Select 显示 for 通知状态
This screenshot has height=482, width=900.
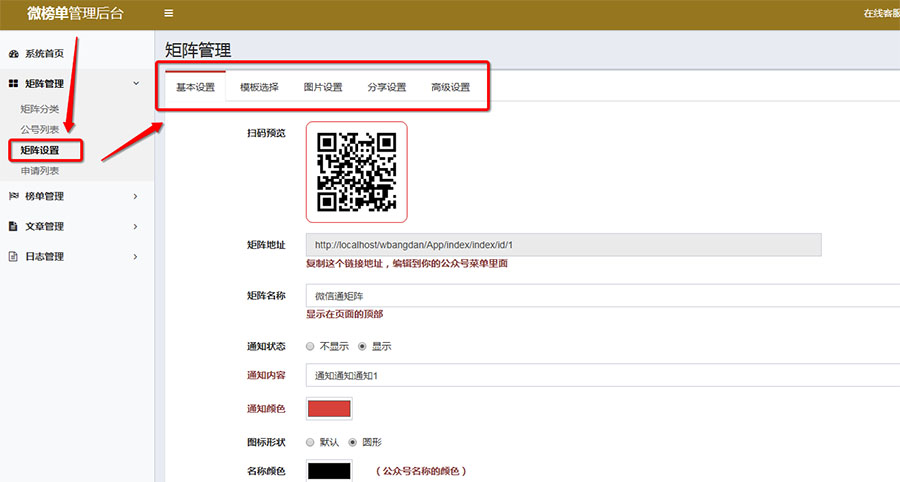point(362,347)
